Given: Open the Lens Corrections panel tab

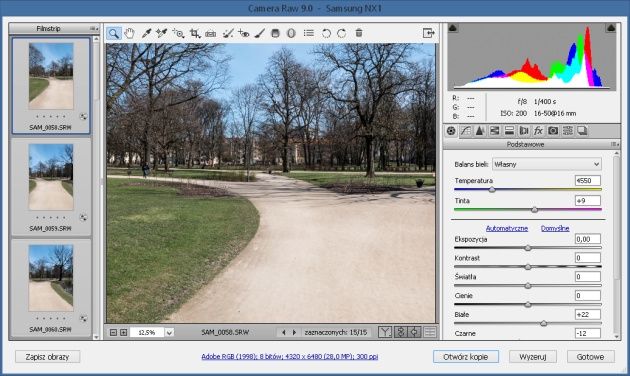Looking at the screenshot, I should [x=524, y=131].
